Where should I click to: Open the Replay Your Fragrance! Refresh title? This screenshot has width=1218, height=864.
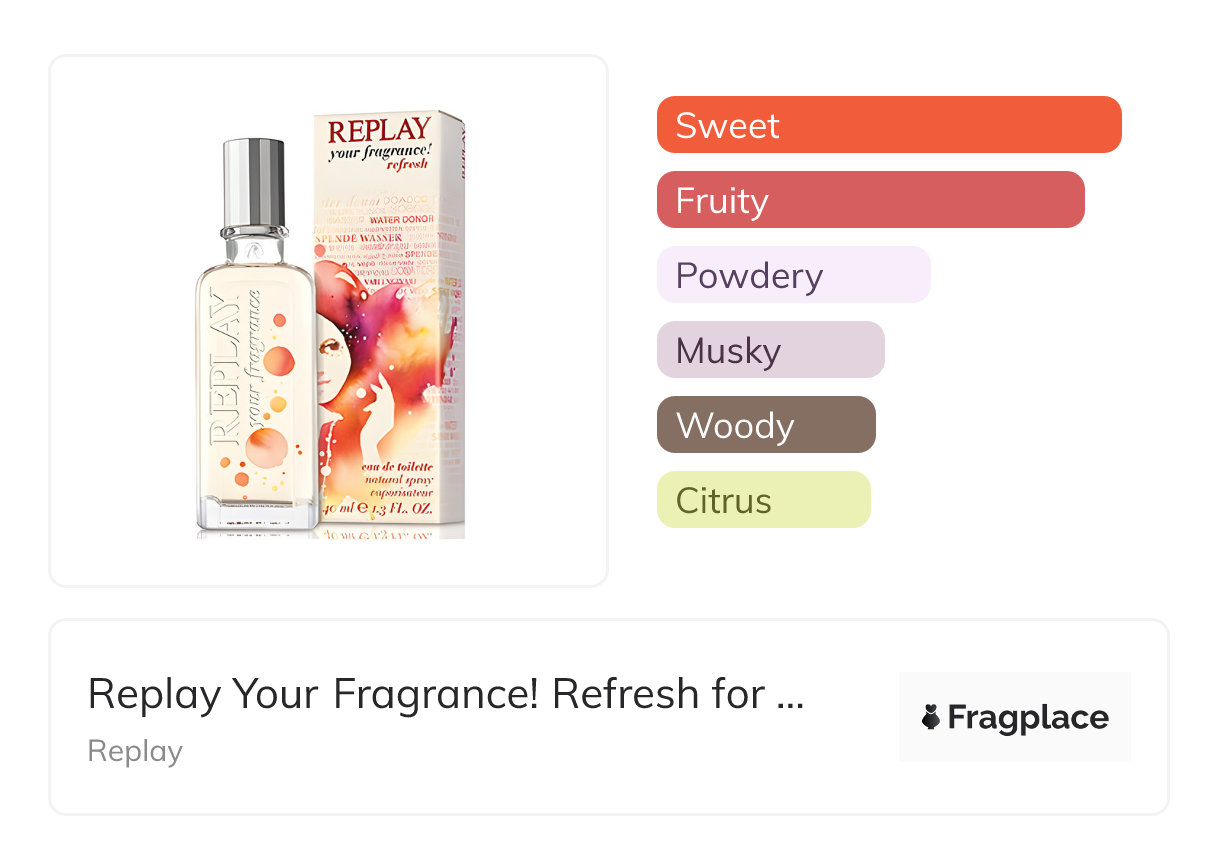pyautogui.click(x=445, y=693)
